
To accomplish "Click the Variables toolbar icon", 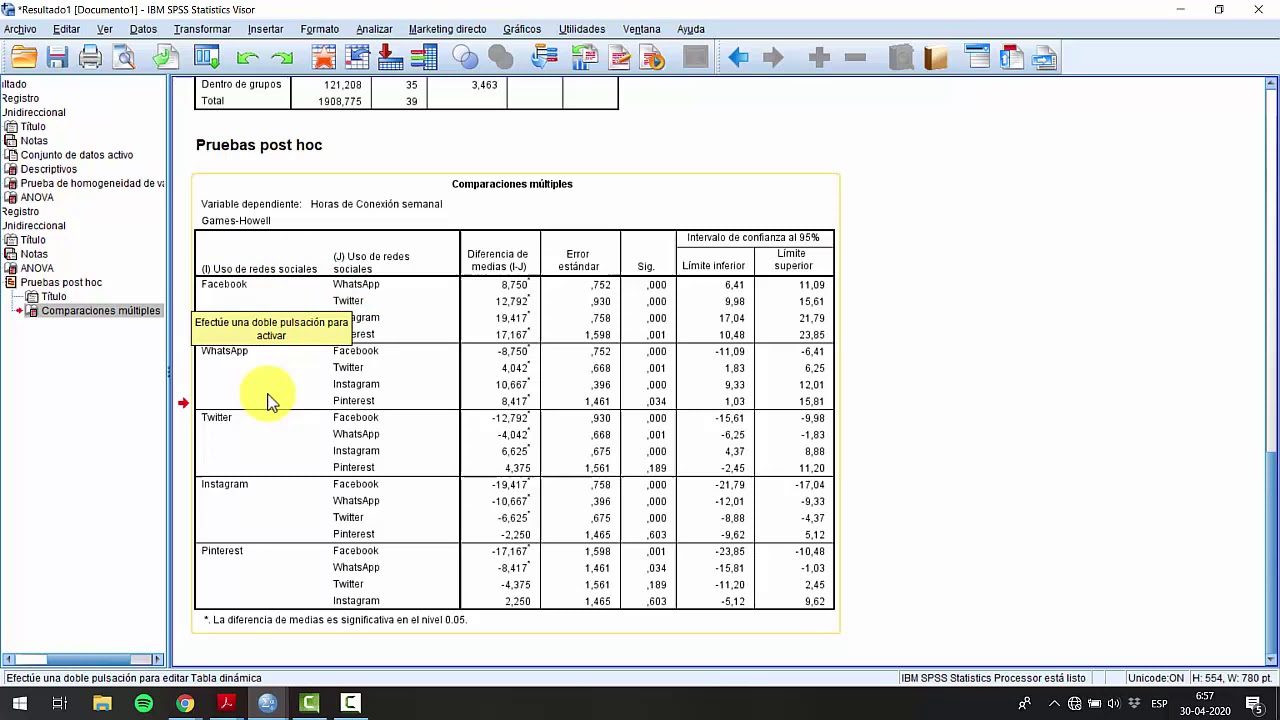I will click(424, 58).
